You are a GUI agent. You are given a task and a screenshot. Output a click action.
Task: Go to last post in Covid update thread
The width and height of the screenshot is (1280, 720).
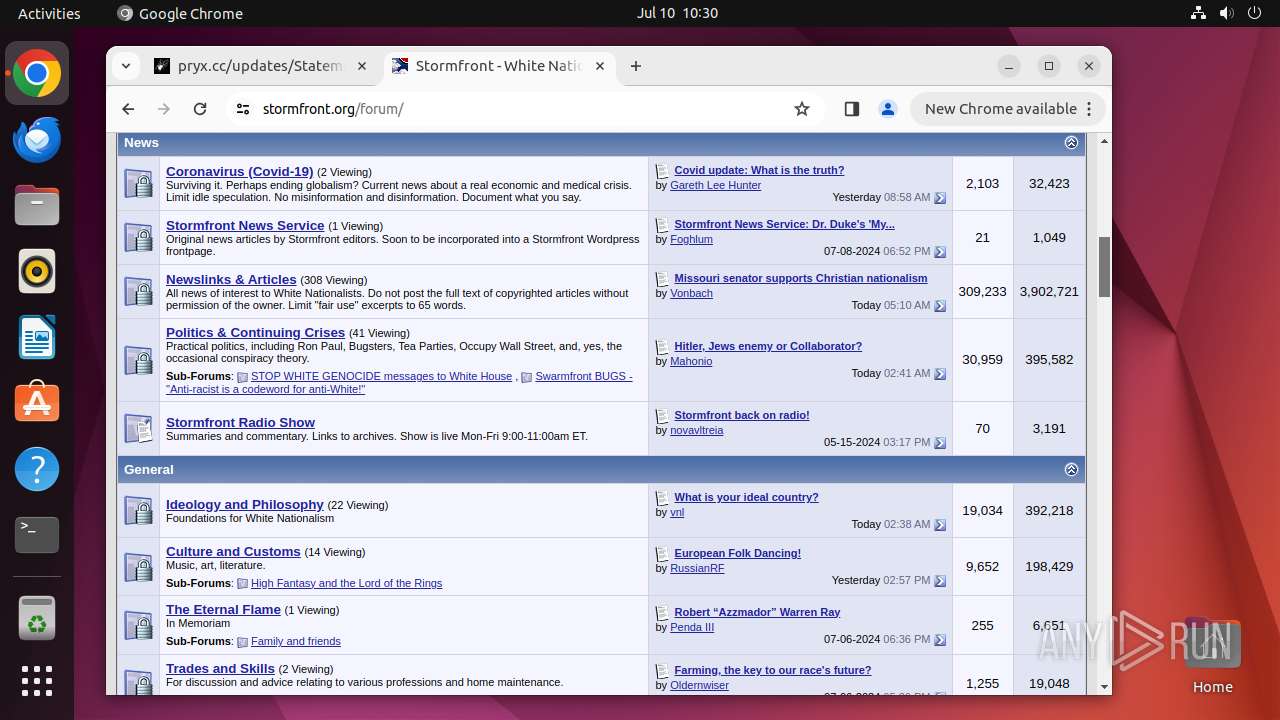pos(940,198)
